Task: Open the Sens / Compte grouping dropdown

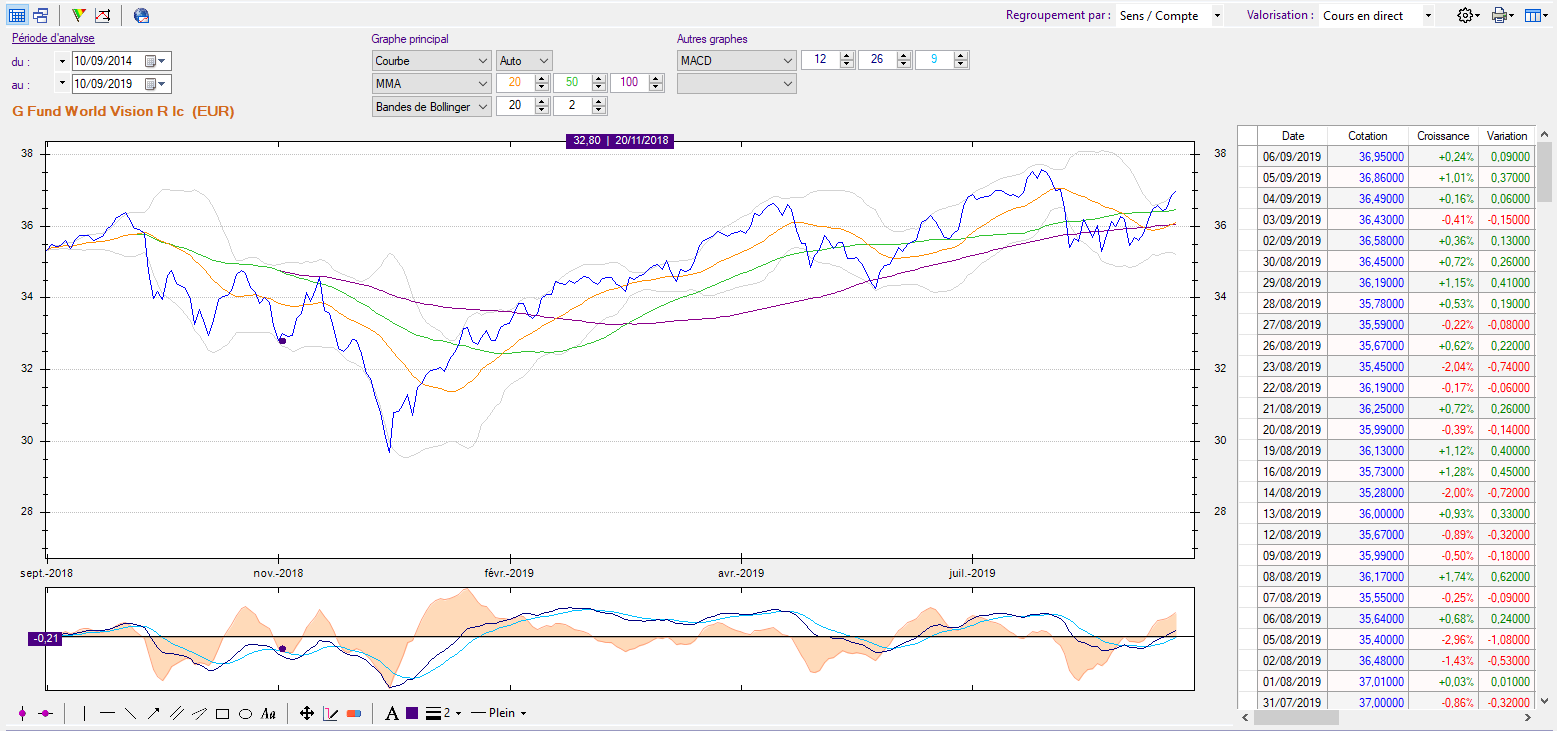Action: point(1170,16)
